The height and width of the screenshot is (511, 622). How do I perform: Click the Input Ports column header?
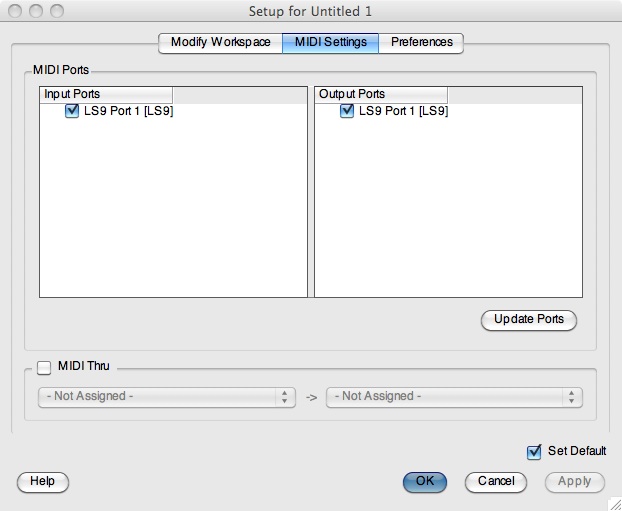(107, 94)
